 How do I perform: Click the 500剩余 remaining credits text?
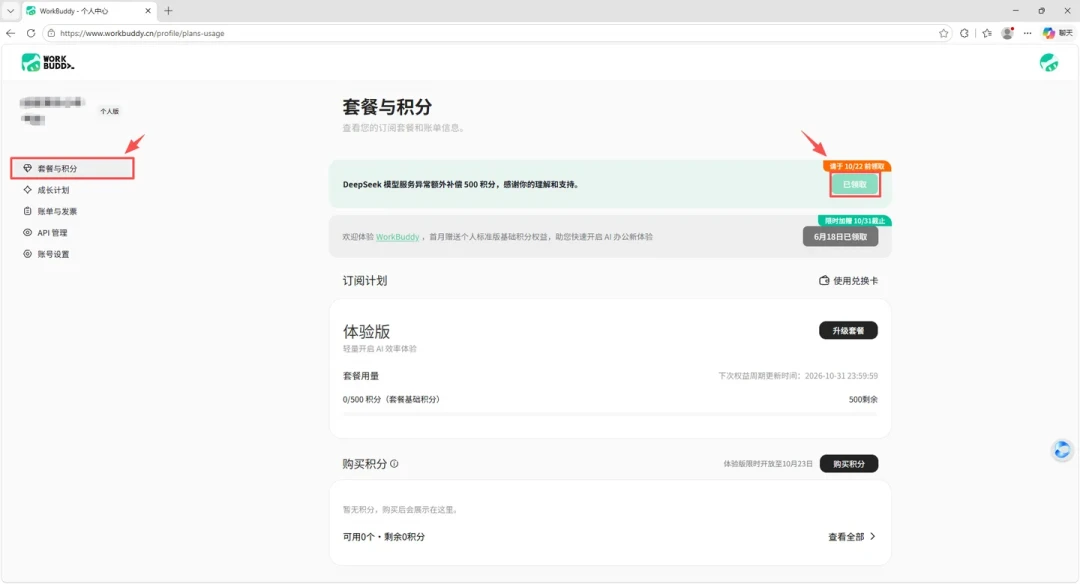pos(863,399)
